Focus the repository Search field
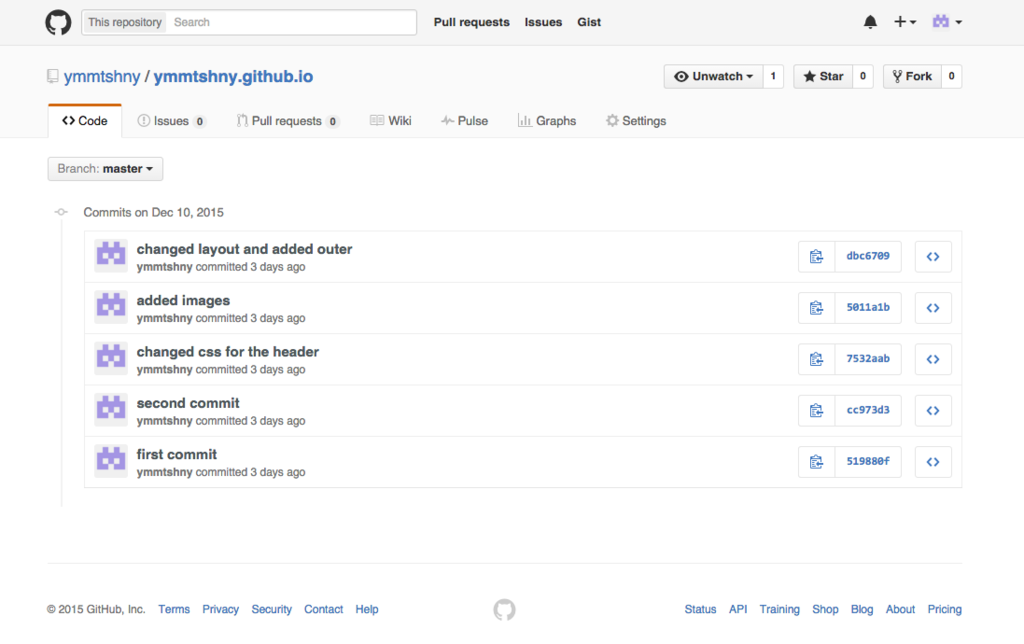The image size is (1024, 644). pyautogui.click(x=291, y=22)
